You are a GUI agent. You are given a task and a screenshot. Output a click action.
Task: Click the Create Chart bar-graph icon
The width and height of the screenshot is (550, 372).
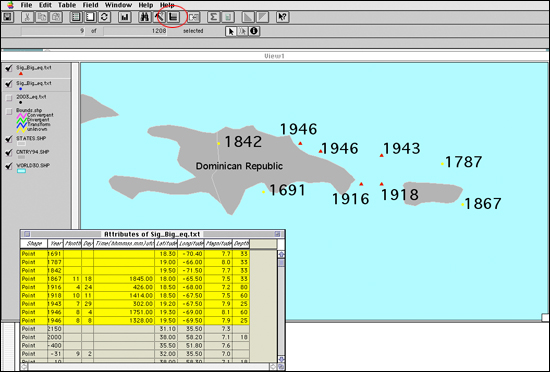pos(125,17)
